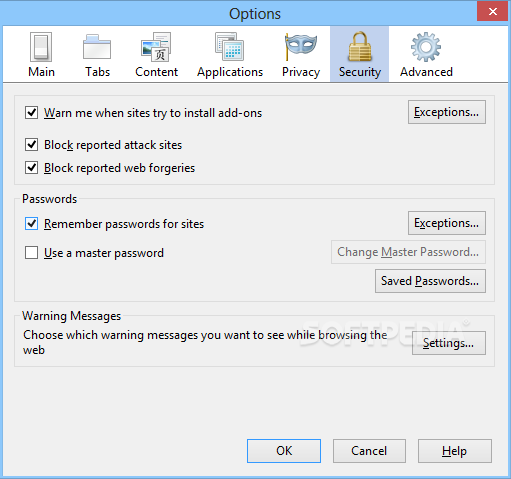511x479 pixels.
Task: Open the Content panel icon
Action: tap(156, 47)
